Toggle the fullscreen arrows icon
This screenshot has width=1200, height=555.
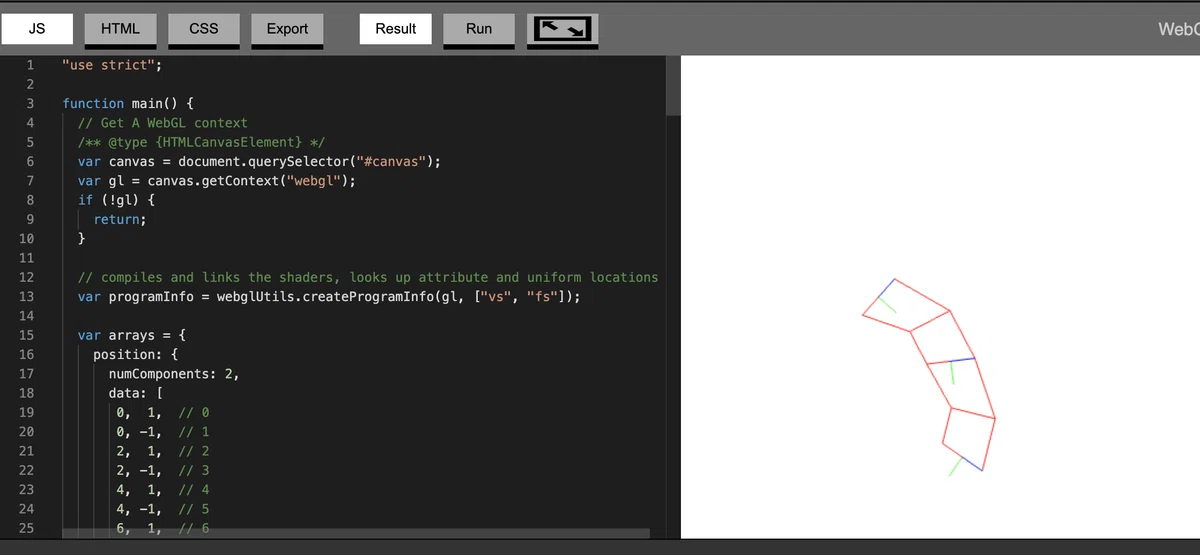pyautogui.click(x=563, y=29)
